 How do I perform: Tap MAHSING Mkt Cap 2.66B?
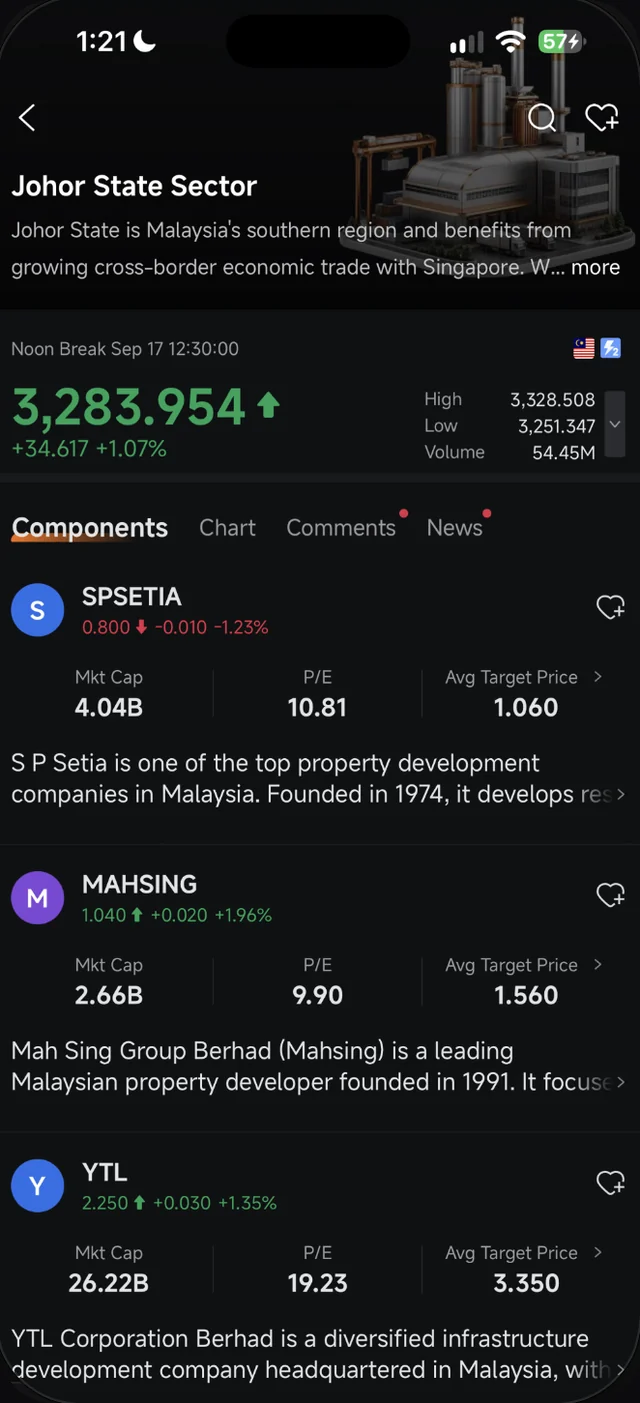pyautogui.click(x=109, y=996)
